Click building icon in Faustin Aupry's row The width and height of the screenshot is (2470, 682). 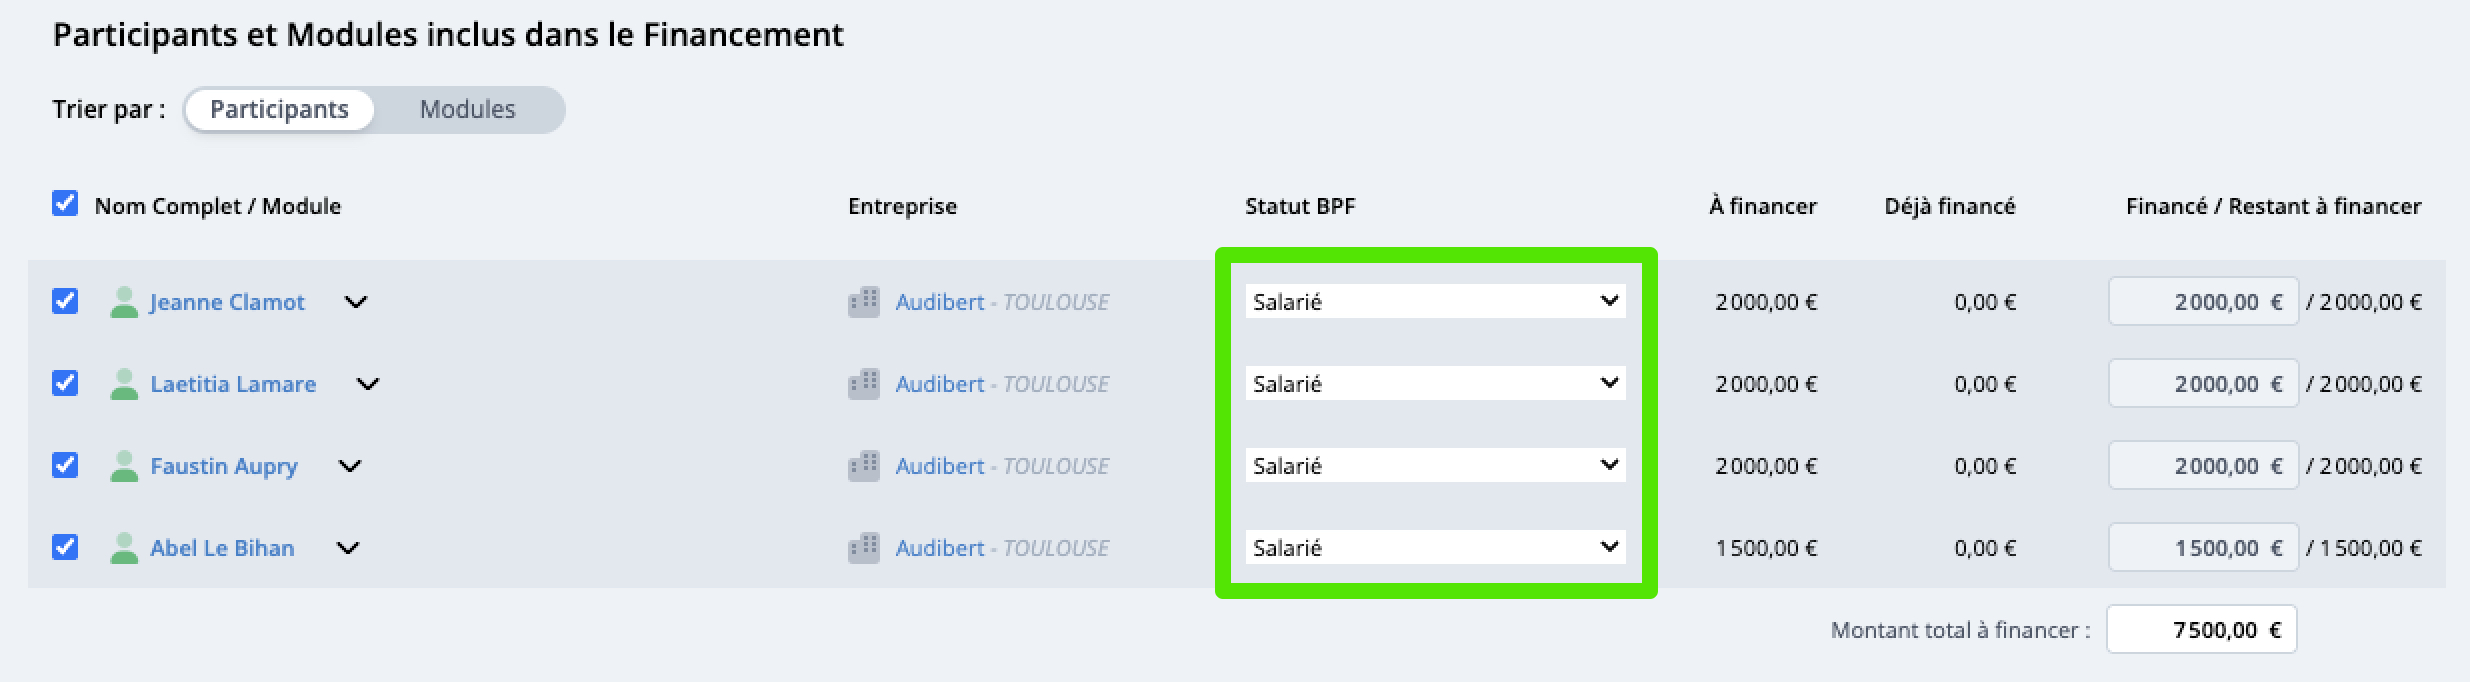click(863, 466)
